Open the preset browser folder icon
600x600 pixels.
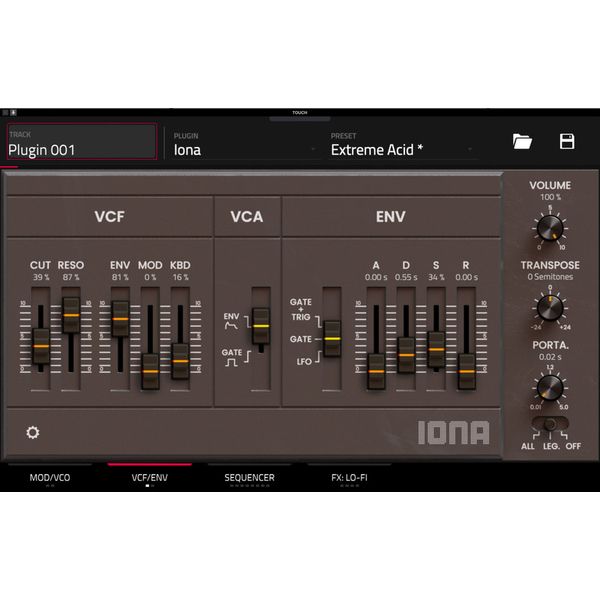click(522, 142)
